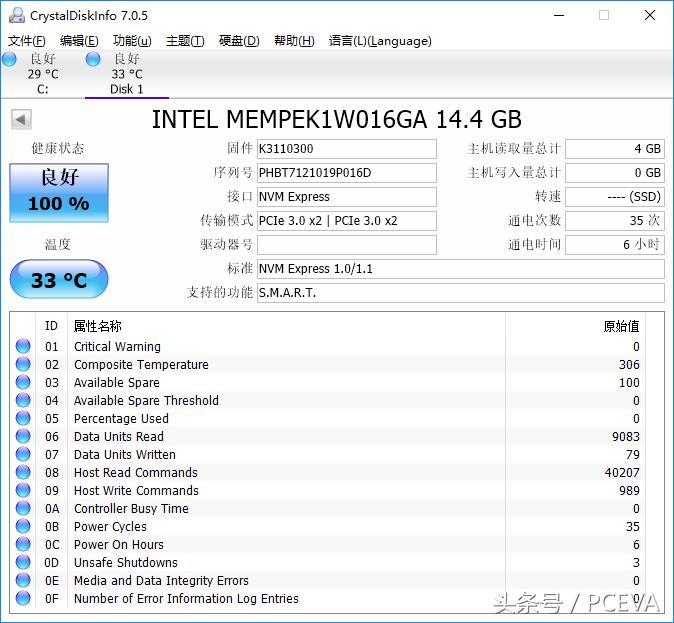The height and width of the screenshot is (623, 674).
Task: Open the 文件(F) menu
Action: coord(27,41)
